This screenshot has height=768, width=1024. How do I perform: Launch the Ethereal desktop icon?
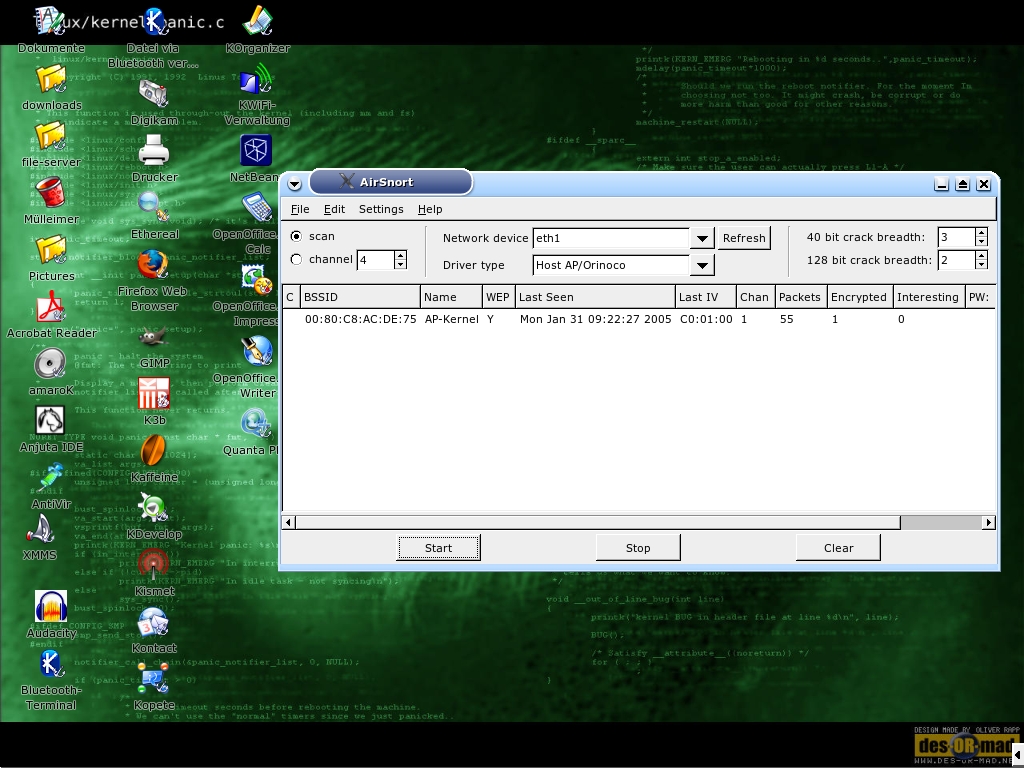pos(154,208)
